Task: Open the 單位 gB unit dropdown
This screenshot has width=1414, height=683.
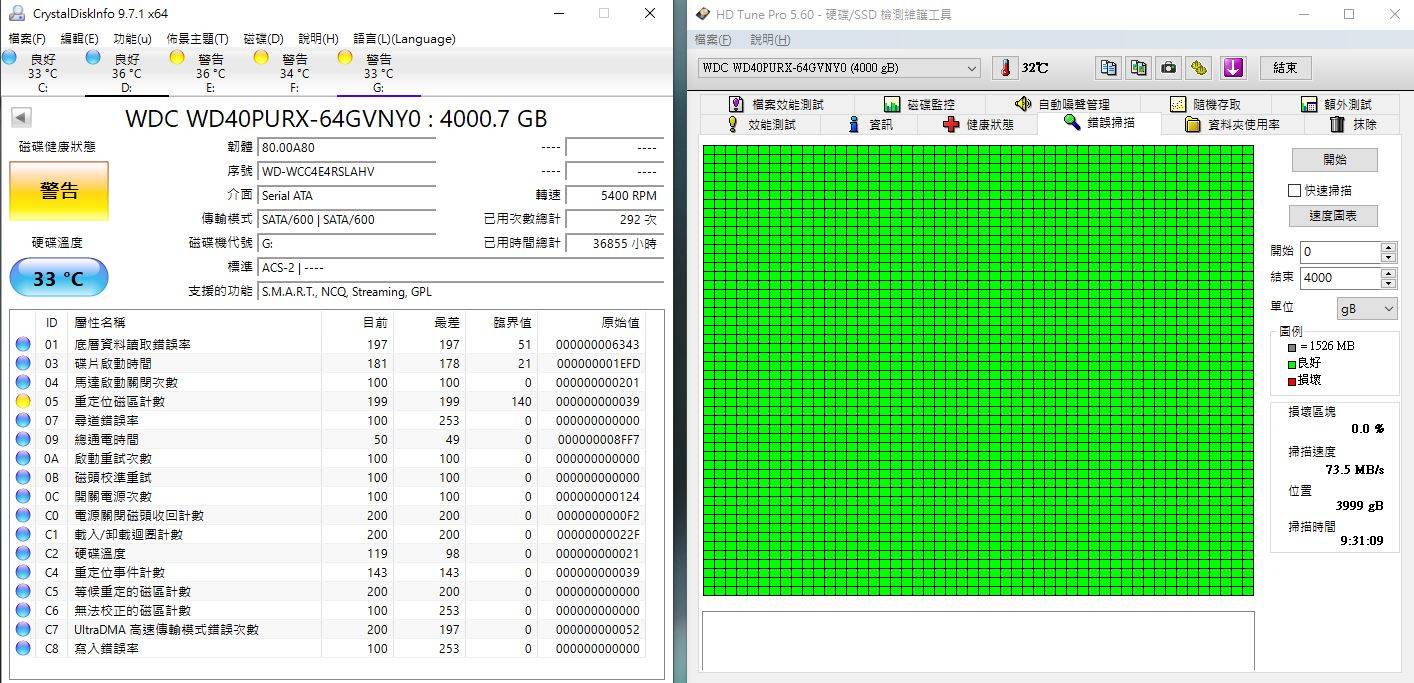Action: tap(1367, 309)
